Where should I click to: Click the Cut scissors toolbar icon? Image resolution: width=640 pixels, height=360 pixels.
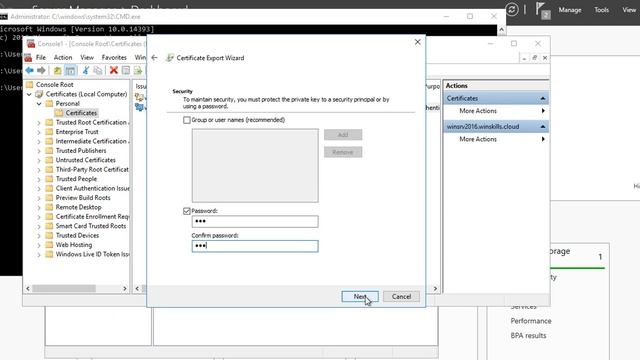86,71
